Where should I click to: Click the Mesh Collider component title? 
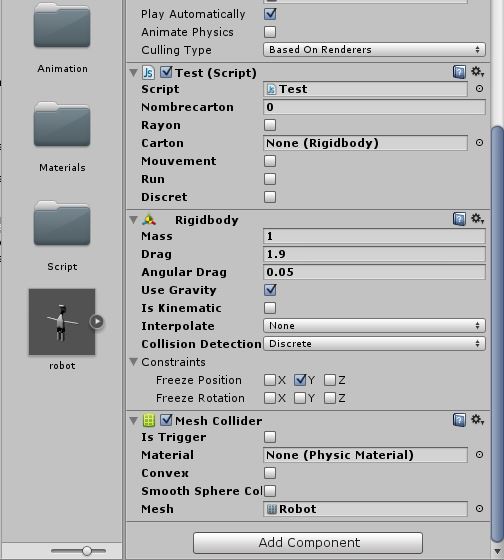click(219, 421)
